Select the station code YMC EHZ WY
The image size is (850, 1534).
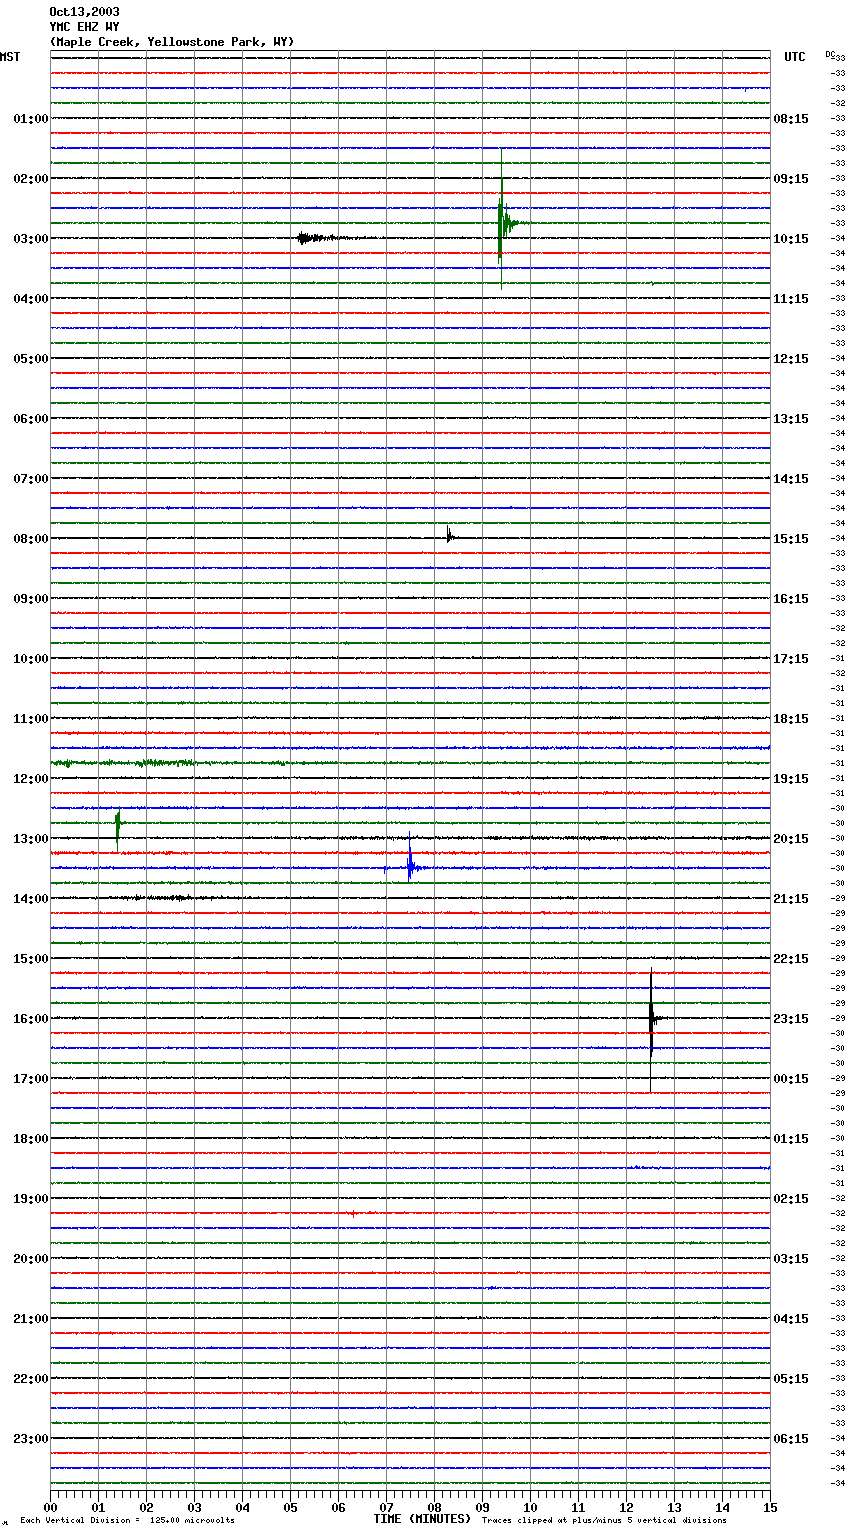pyautogui.click(x=84, y=27)
